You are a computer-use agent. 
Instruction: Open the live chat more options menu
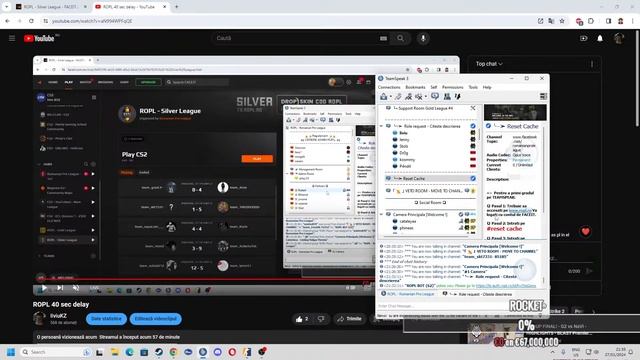point(592,64)
